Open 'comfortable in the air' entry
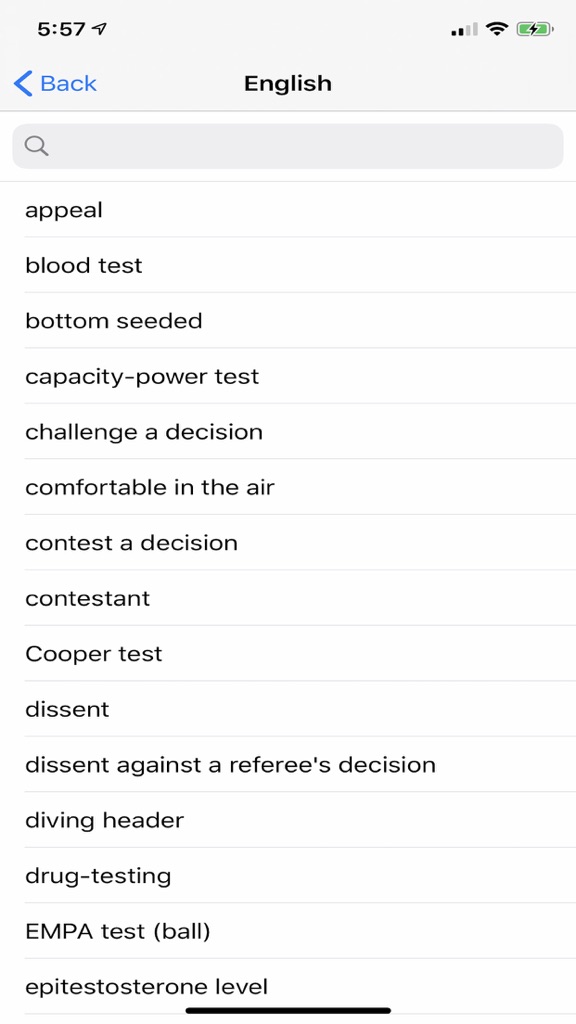Screen dimensions: 576x1024 coord(288,487)
